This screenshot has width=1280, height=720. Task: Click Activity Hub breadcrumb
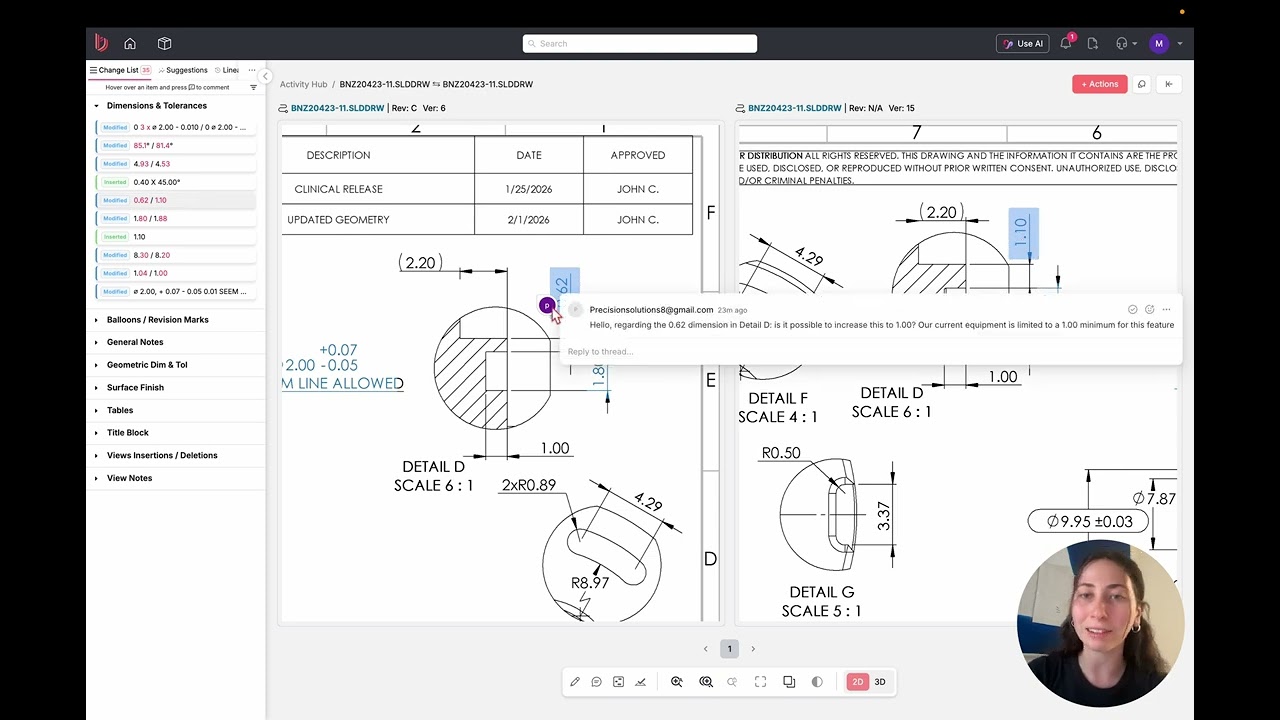(x=303, y=84)
